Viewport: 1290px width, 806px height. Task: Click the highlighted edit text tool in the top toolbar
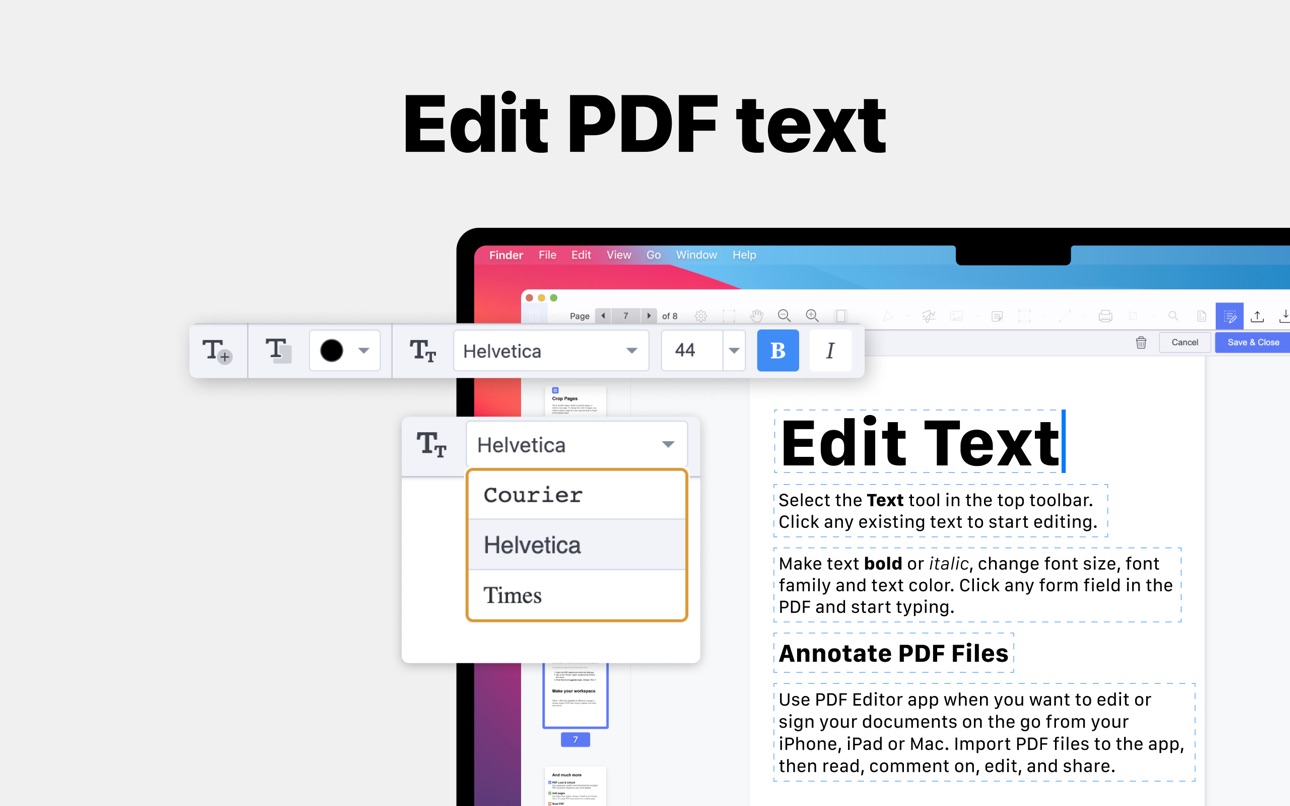(1230, 316)
